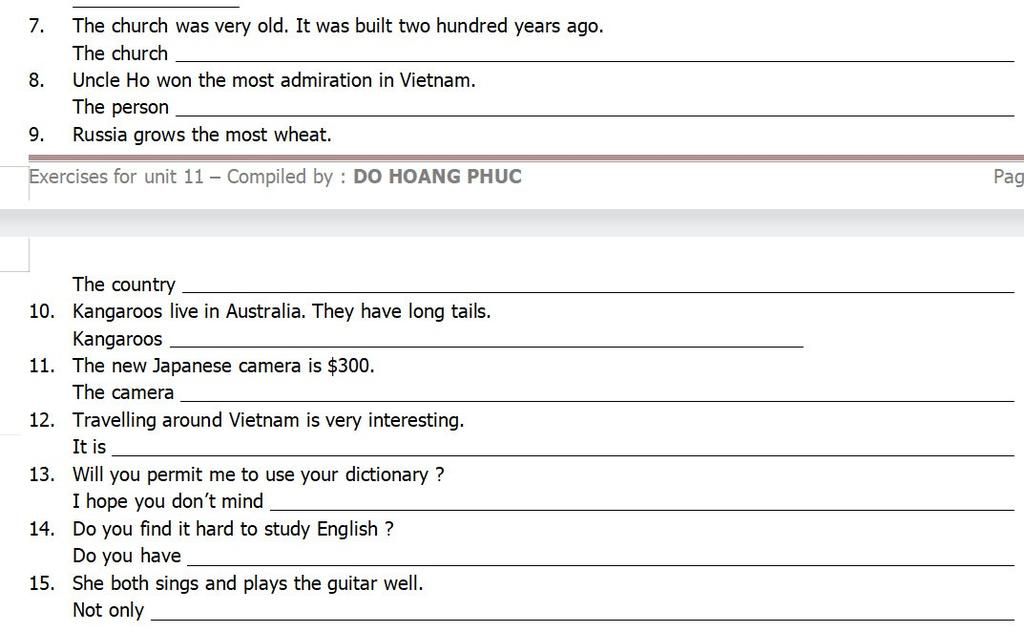Click the footer text "DO HOANG PHUC"

(437, 176)
